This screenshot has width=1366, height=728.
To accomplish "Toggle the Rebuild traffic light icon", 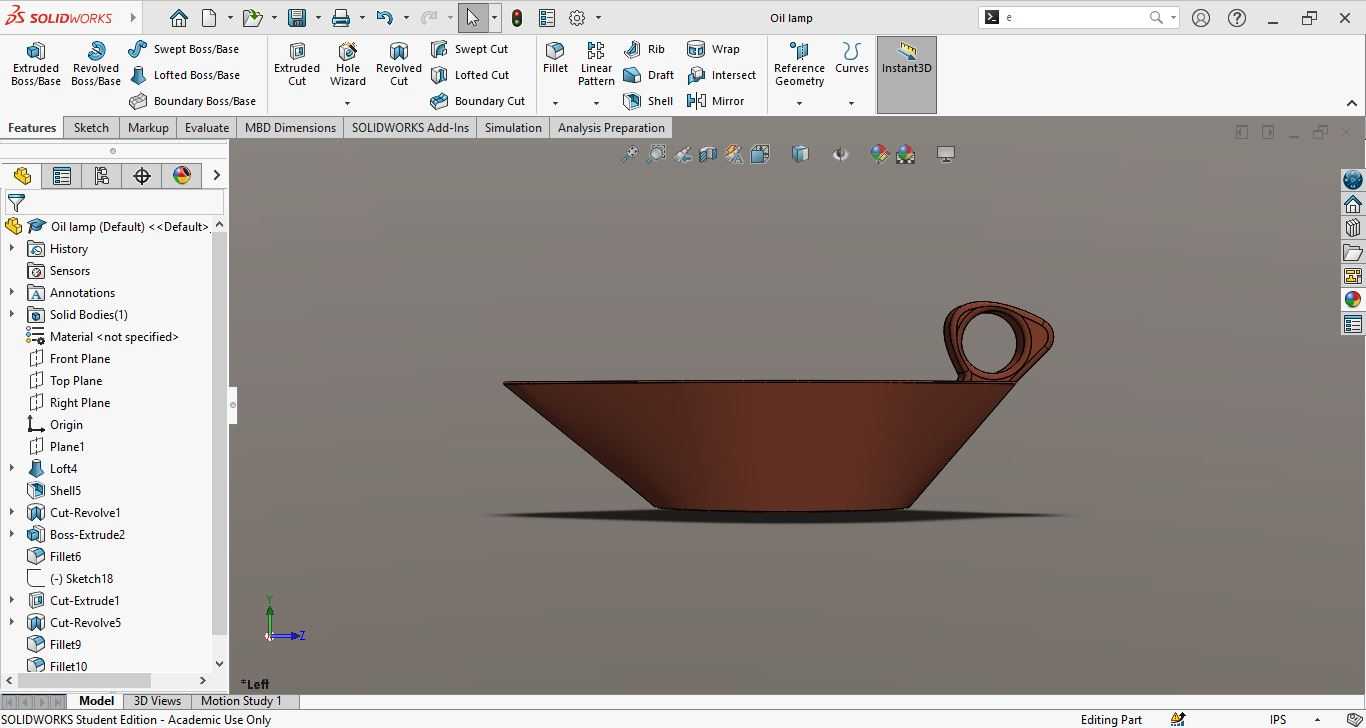I will click(517, 18).
